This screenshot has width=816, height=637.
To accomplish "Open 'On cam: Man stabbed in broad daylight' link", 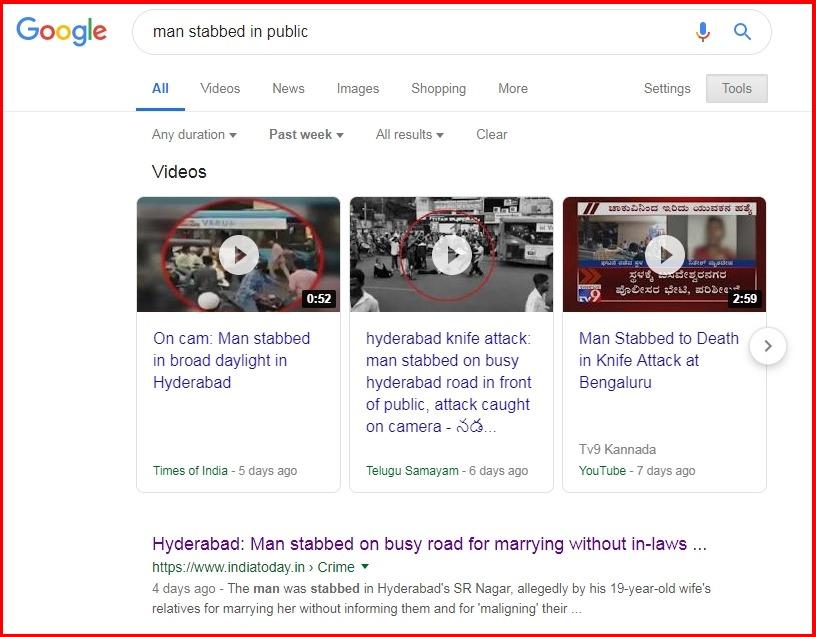I will click(232, 360).
